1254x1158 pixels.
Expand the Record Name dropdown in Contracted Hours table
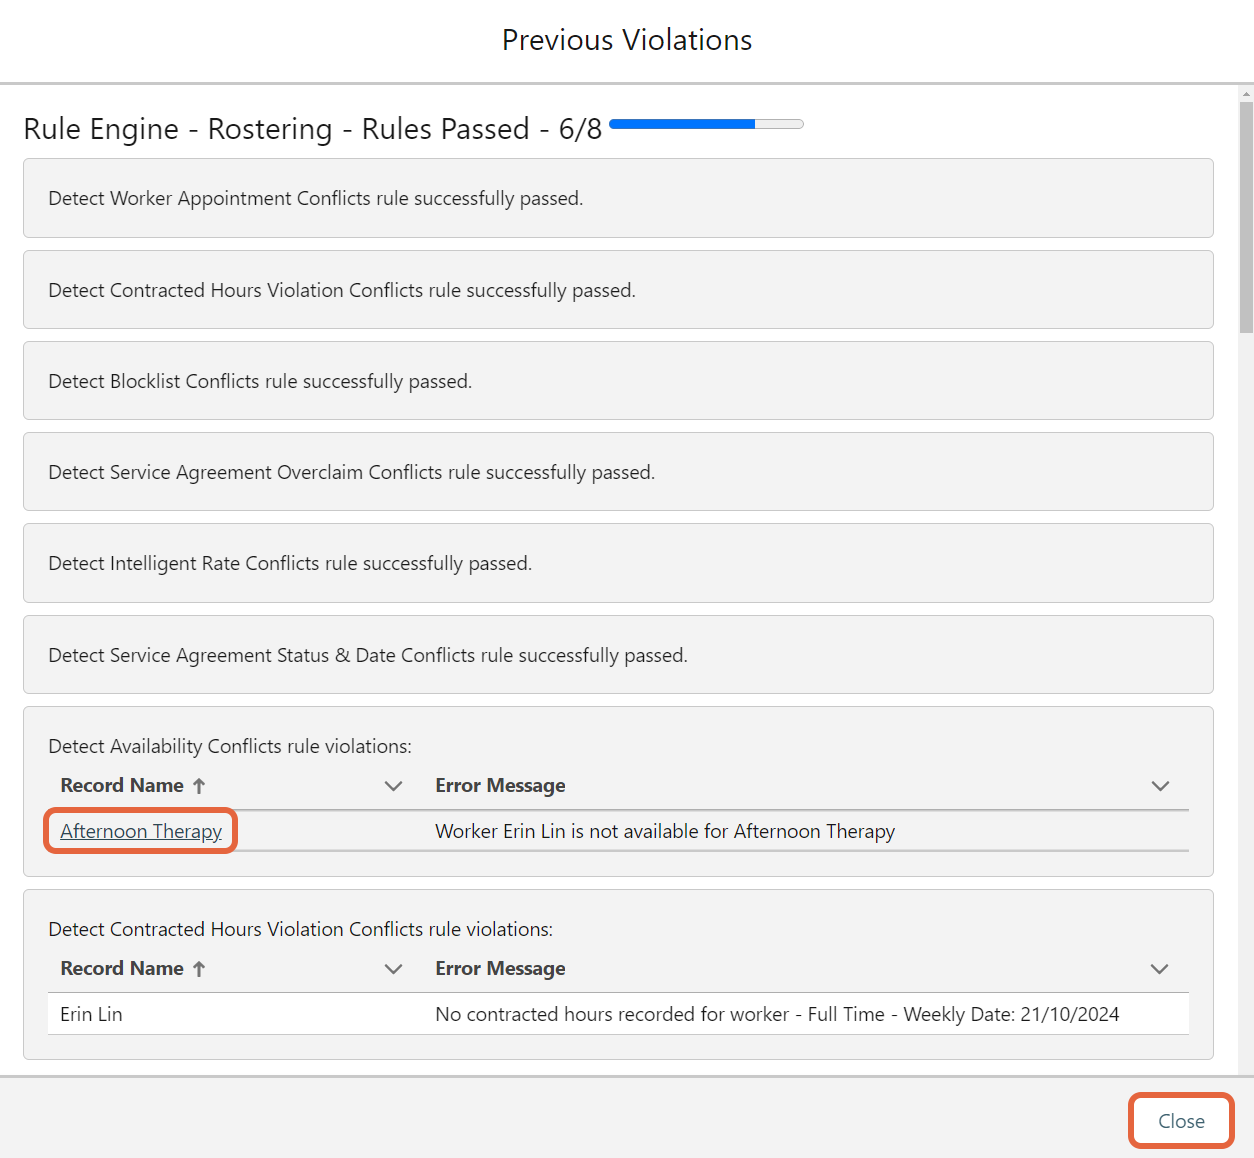coord(394,968)
